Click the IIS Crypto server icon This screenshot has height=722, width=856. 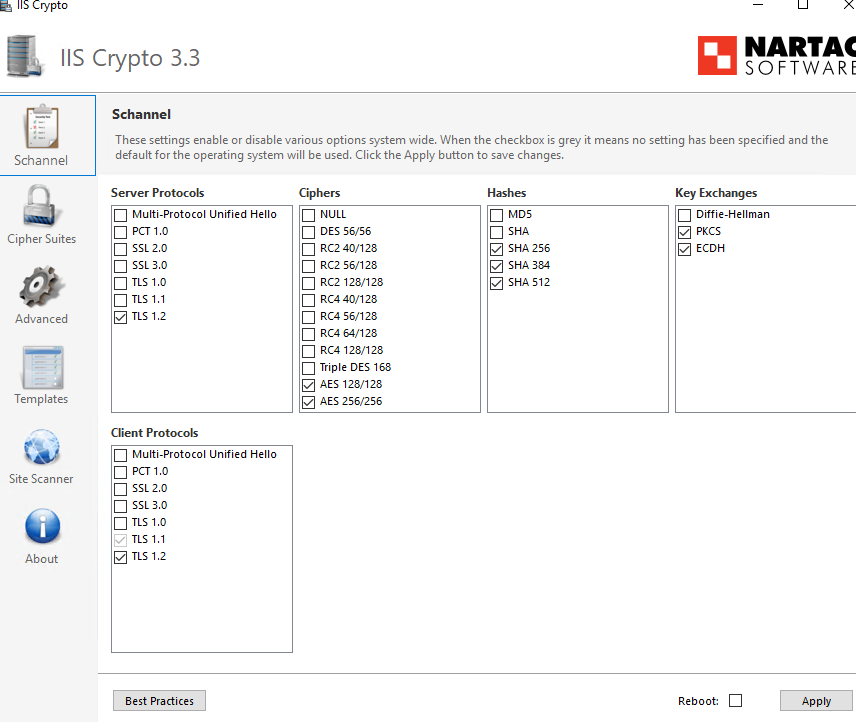coord(24,56)
